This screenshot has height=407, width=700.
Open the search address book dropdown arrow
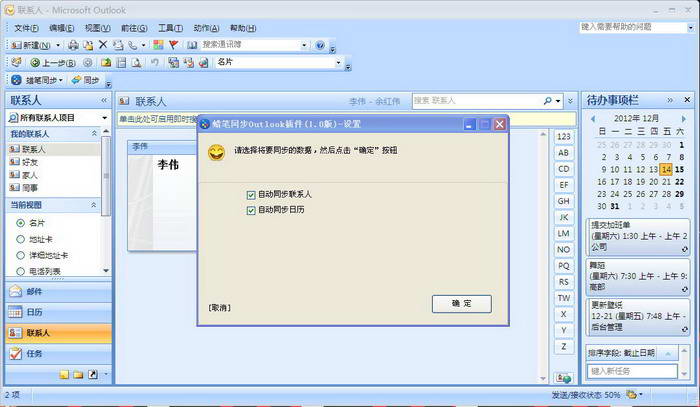pyautogui.click(x=304, y=45)
